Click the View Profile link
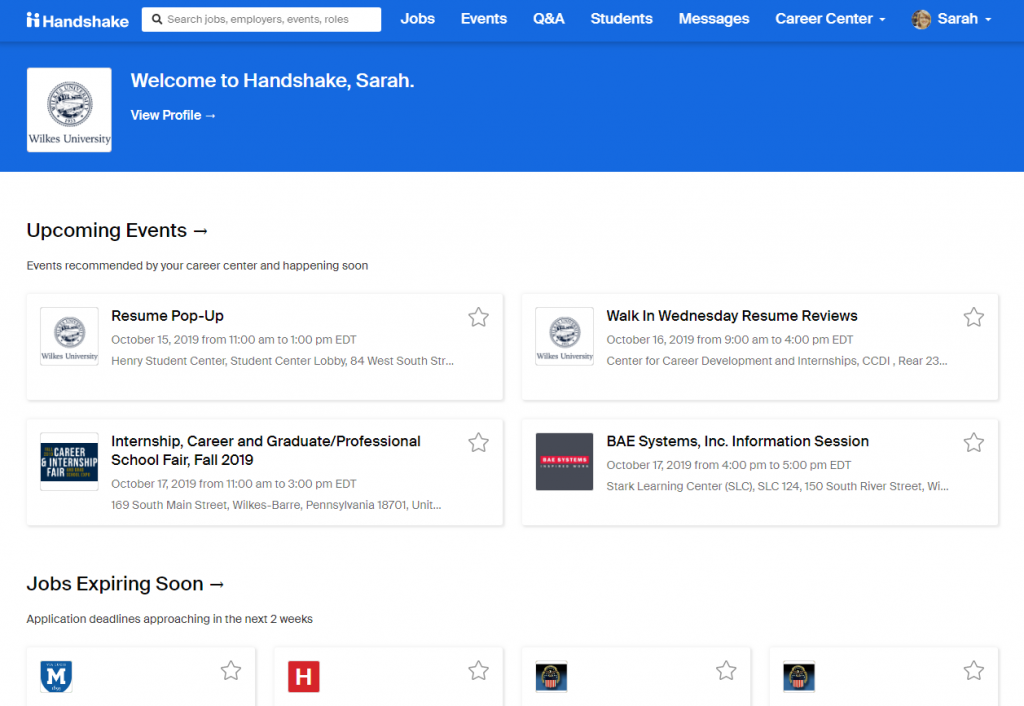This screenshot has width=1024, height=706. (173, 116)
